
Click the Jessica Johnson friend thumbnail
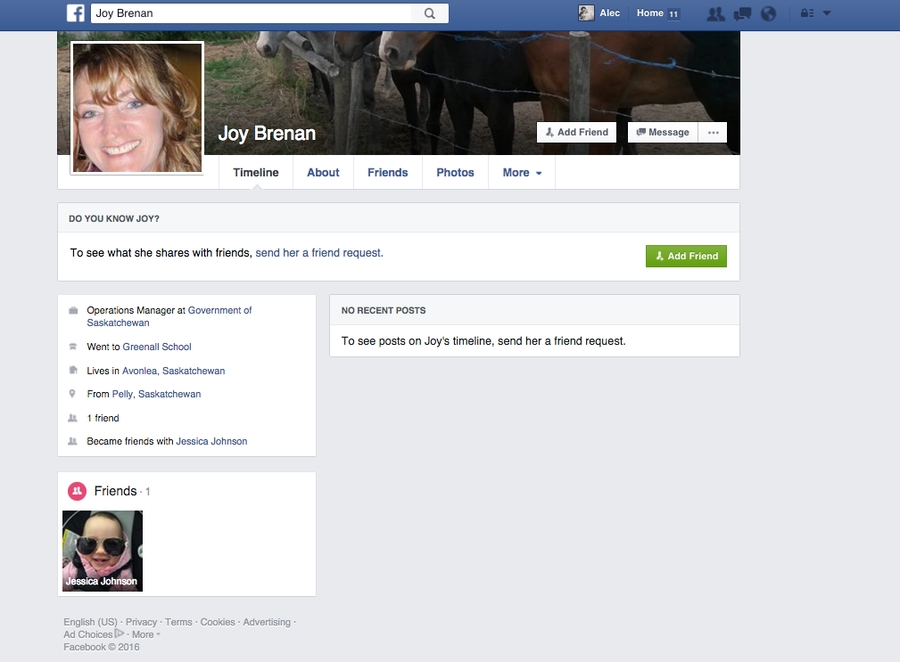[103, 550]
